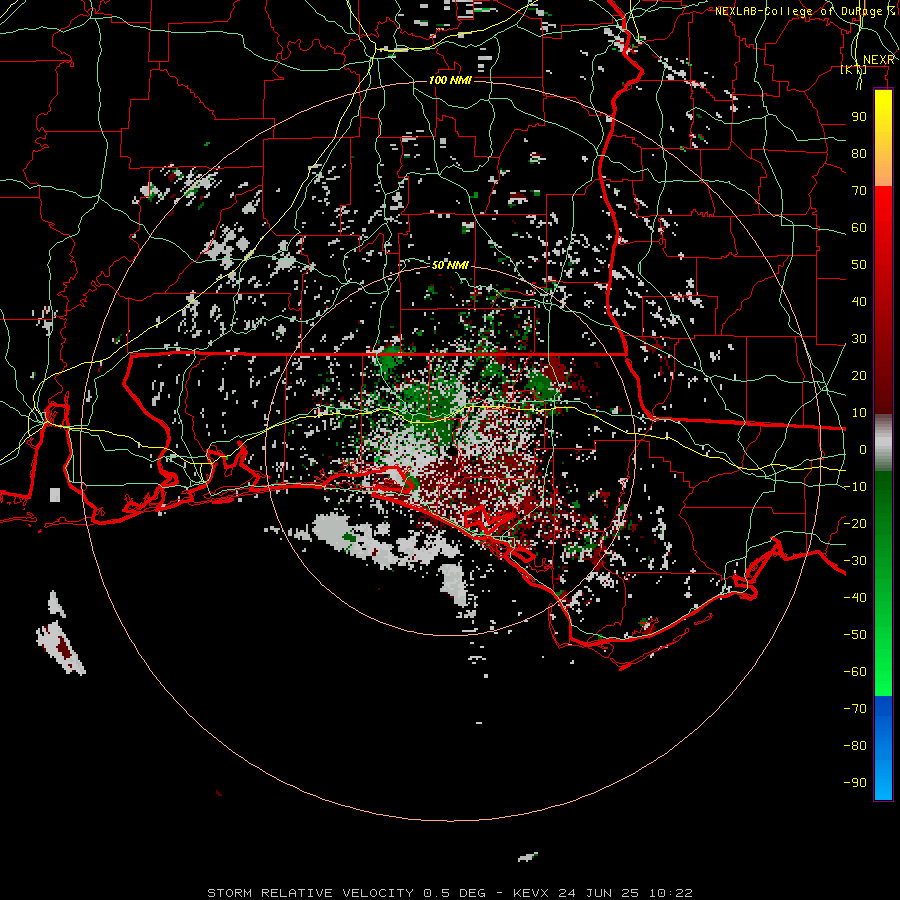Pick the bright red band below 70

[x=883, y=207]
